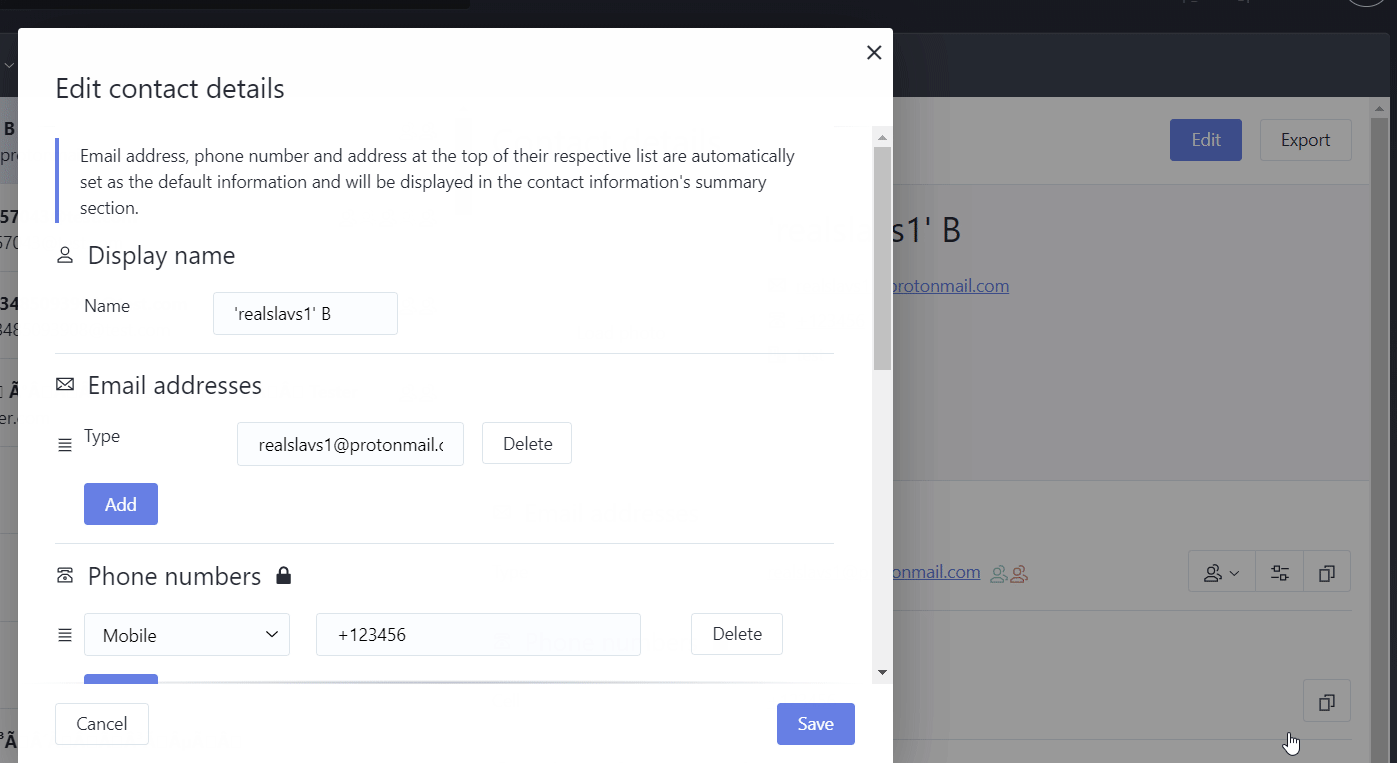Cancel editing the contact
1397x763 pixels.
point(101,723)
